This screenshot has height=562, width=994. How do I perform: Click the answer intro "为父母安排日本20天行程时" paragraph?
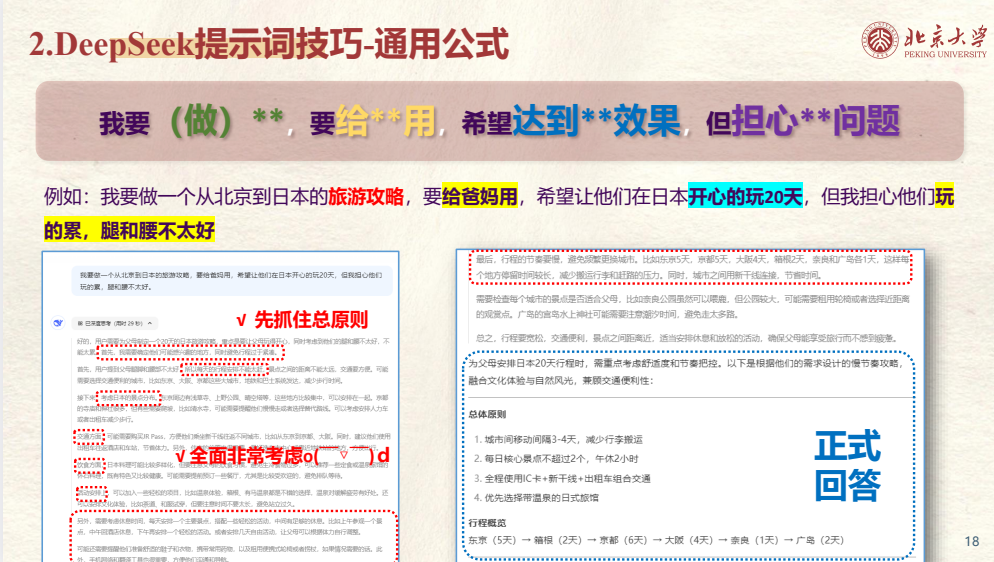click(686, 372)
